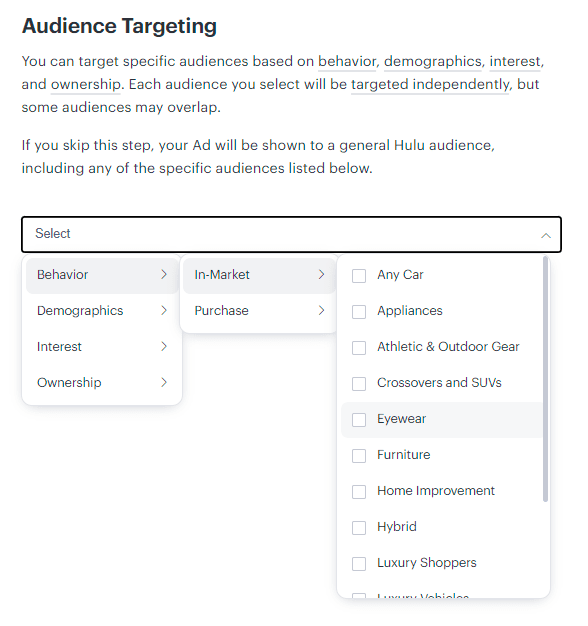Open the Select audience dropdown field
Viewport: 588px width, 626px height.
(x=291, y=234)
